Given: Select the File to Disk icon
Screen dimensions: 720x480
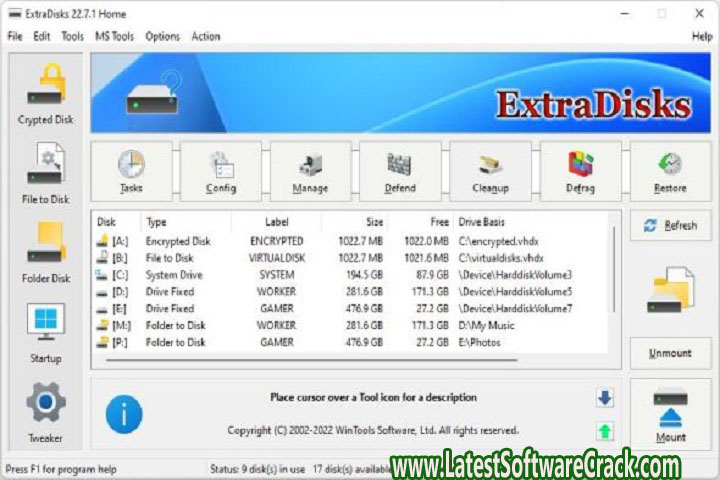Looking at the screenshot, I should click(45, 172).
